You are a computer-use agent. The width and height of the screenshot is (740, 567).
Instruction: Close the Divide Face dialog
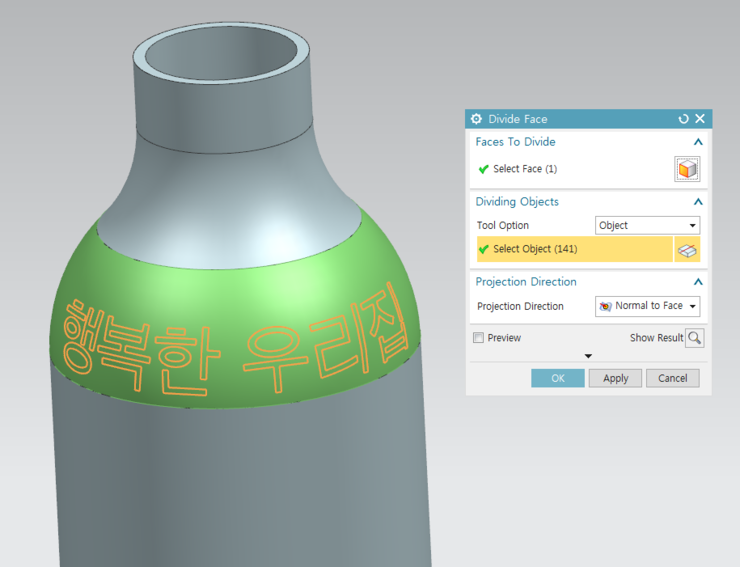700,119
